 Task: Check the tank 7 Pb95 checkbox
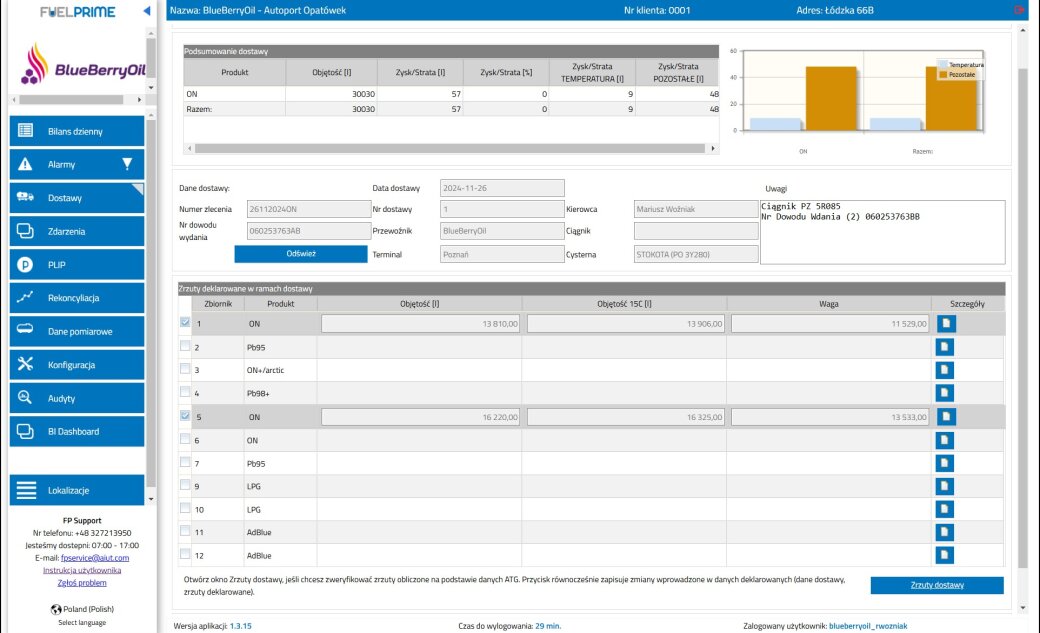(x=185, y=462)
